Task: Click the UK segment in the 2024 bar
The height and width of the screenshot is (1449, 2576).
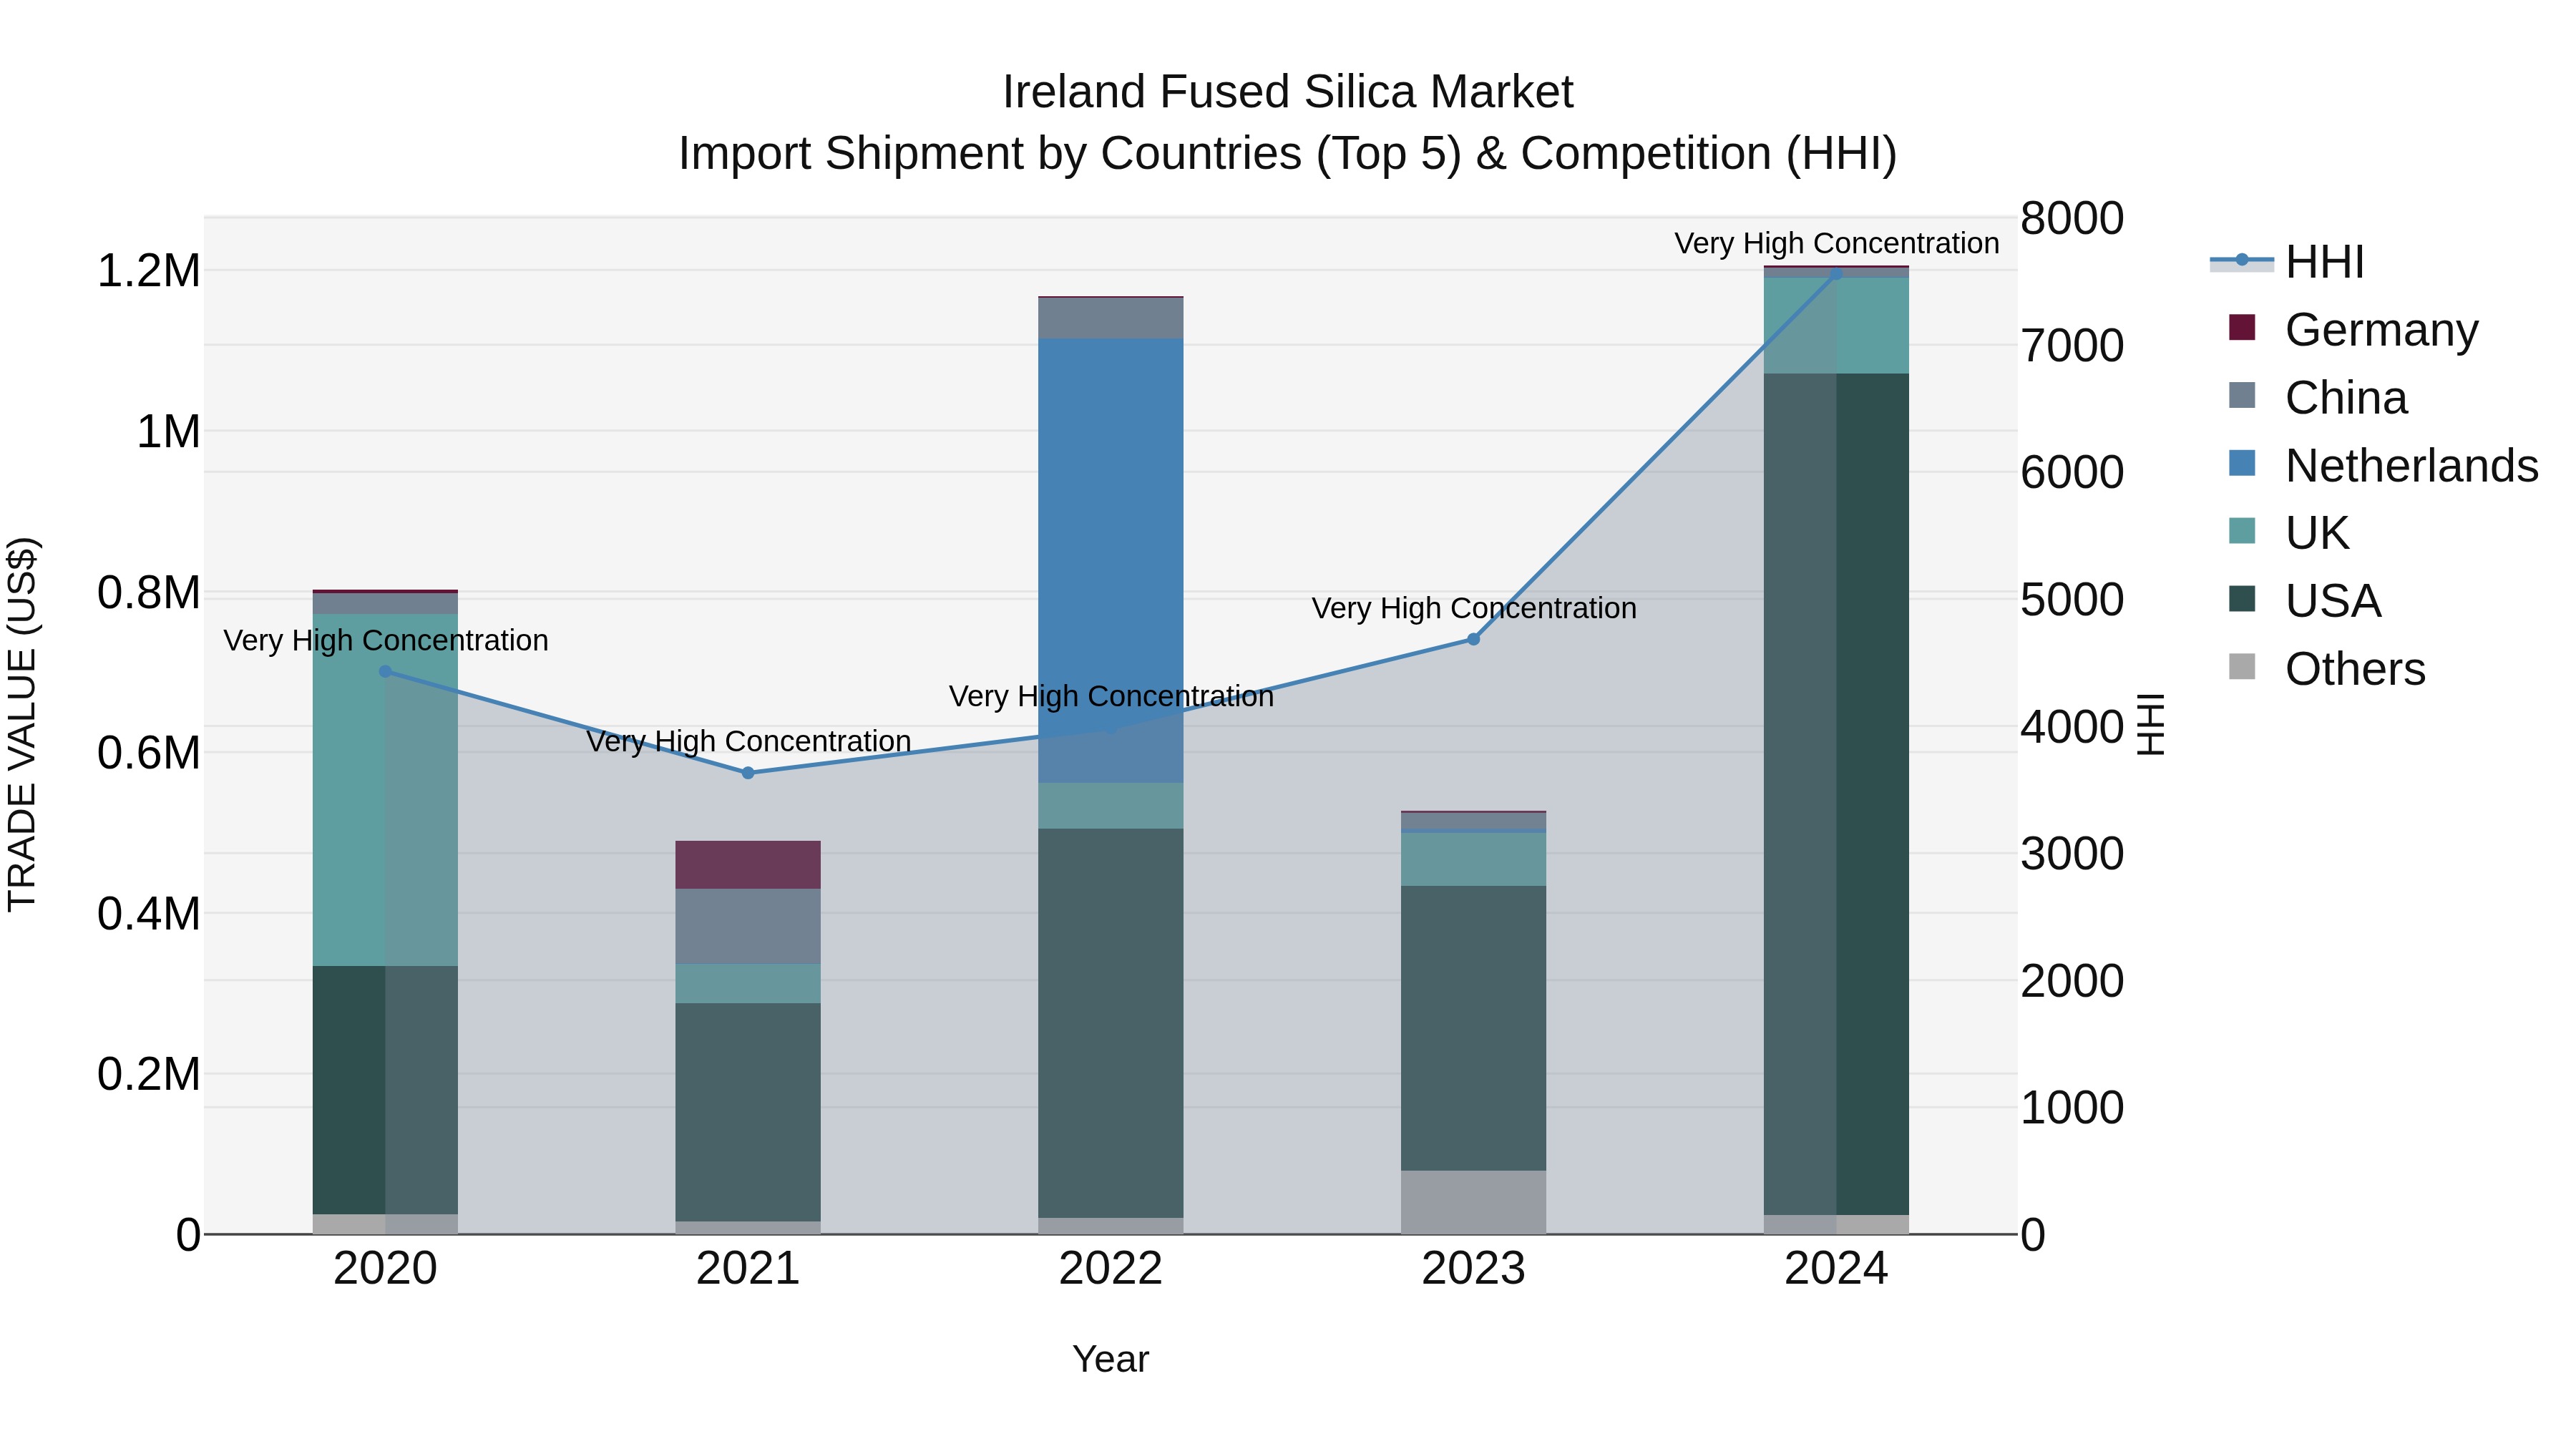Action: [x=1836, y=326]
